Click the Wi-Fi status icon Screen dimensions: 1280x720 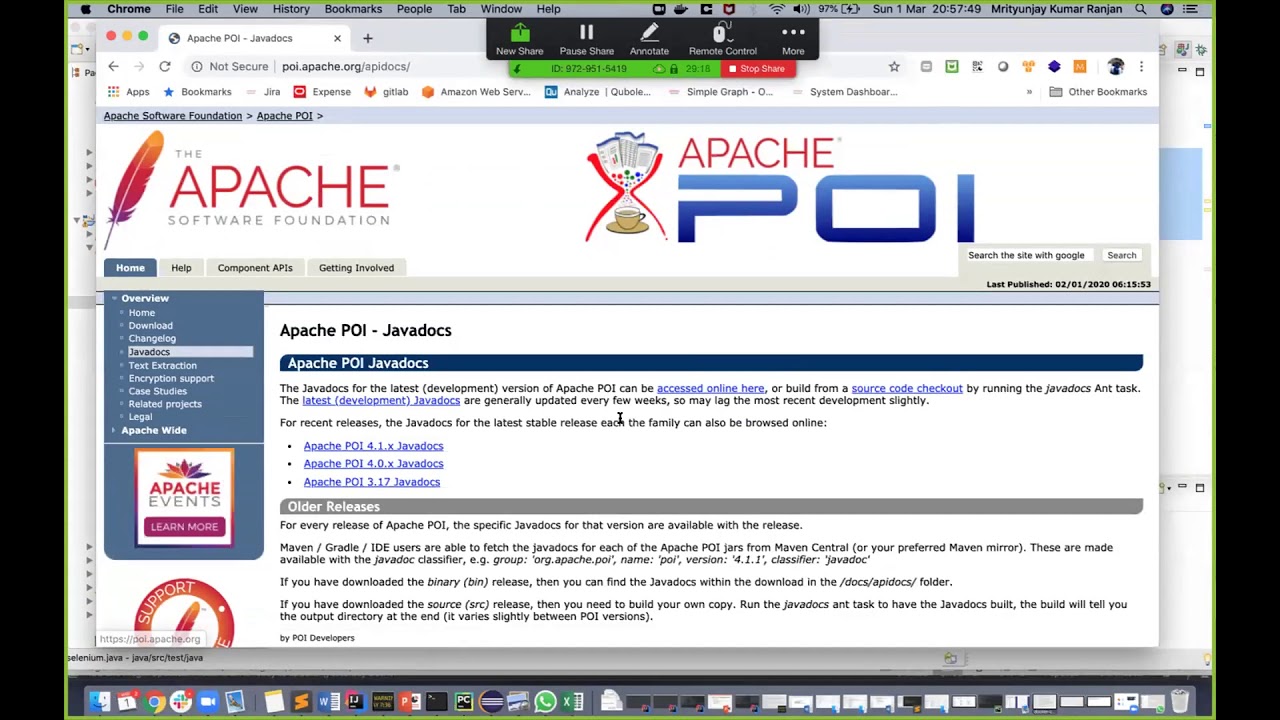coord(777,9)
